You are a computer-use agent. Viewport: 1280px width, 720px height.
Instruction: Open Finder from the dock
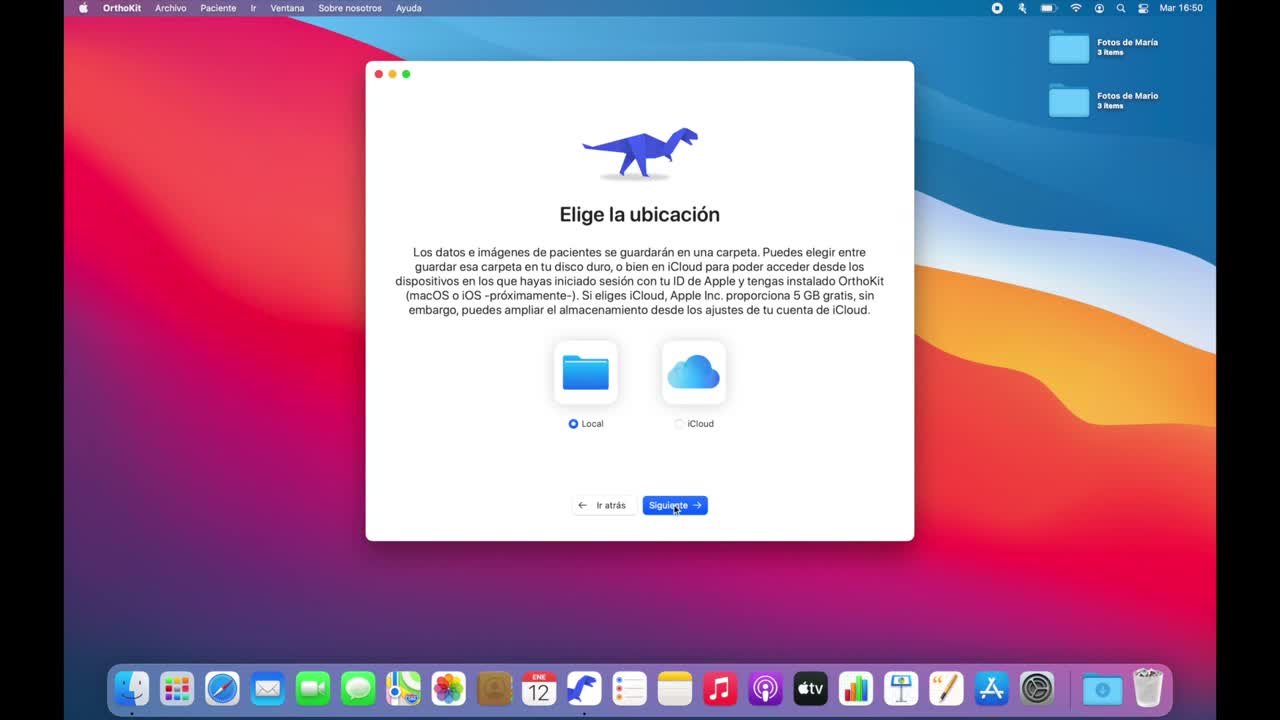[131, 689]
